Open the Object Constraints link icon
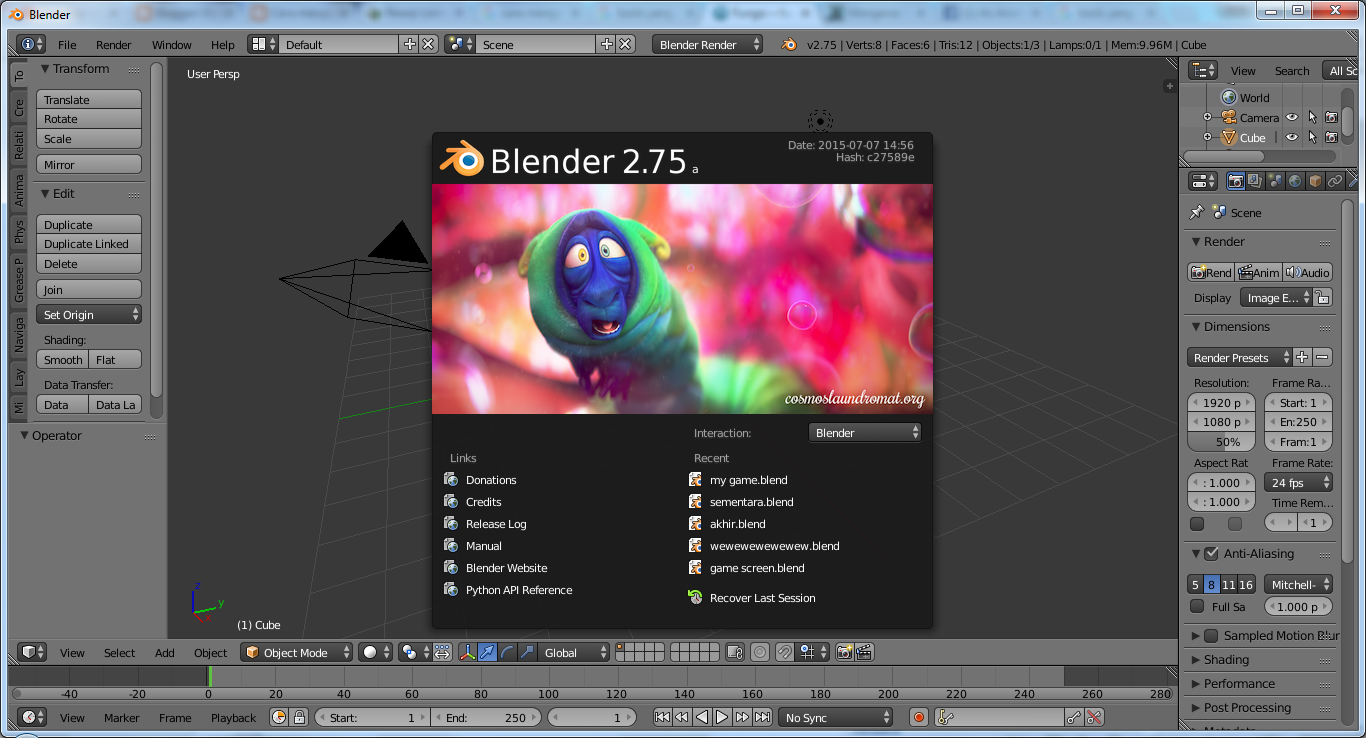This screenshot has height=738, width=1366. pyautogui.click(x=1334, y=181)
